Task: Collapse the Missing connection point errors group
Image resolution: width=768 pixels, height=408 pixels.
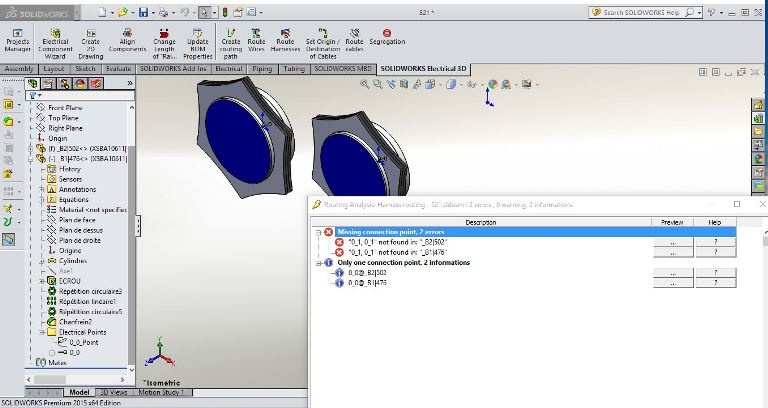Action: (318, 232)
